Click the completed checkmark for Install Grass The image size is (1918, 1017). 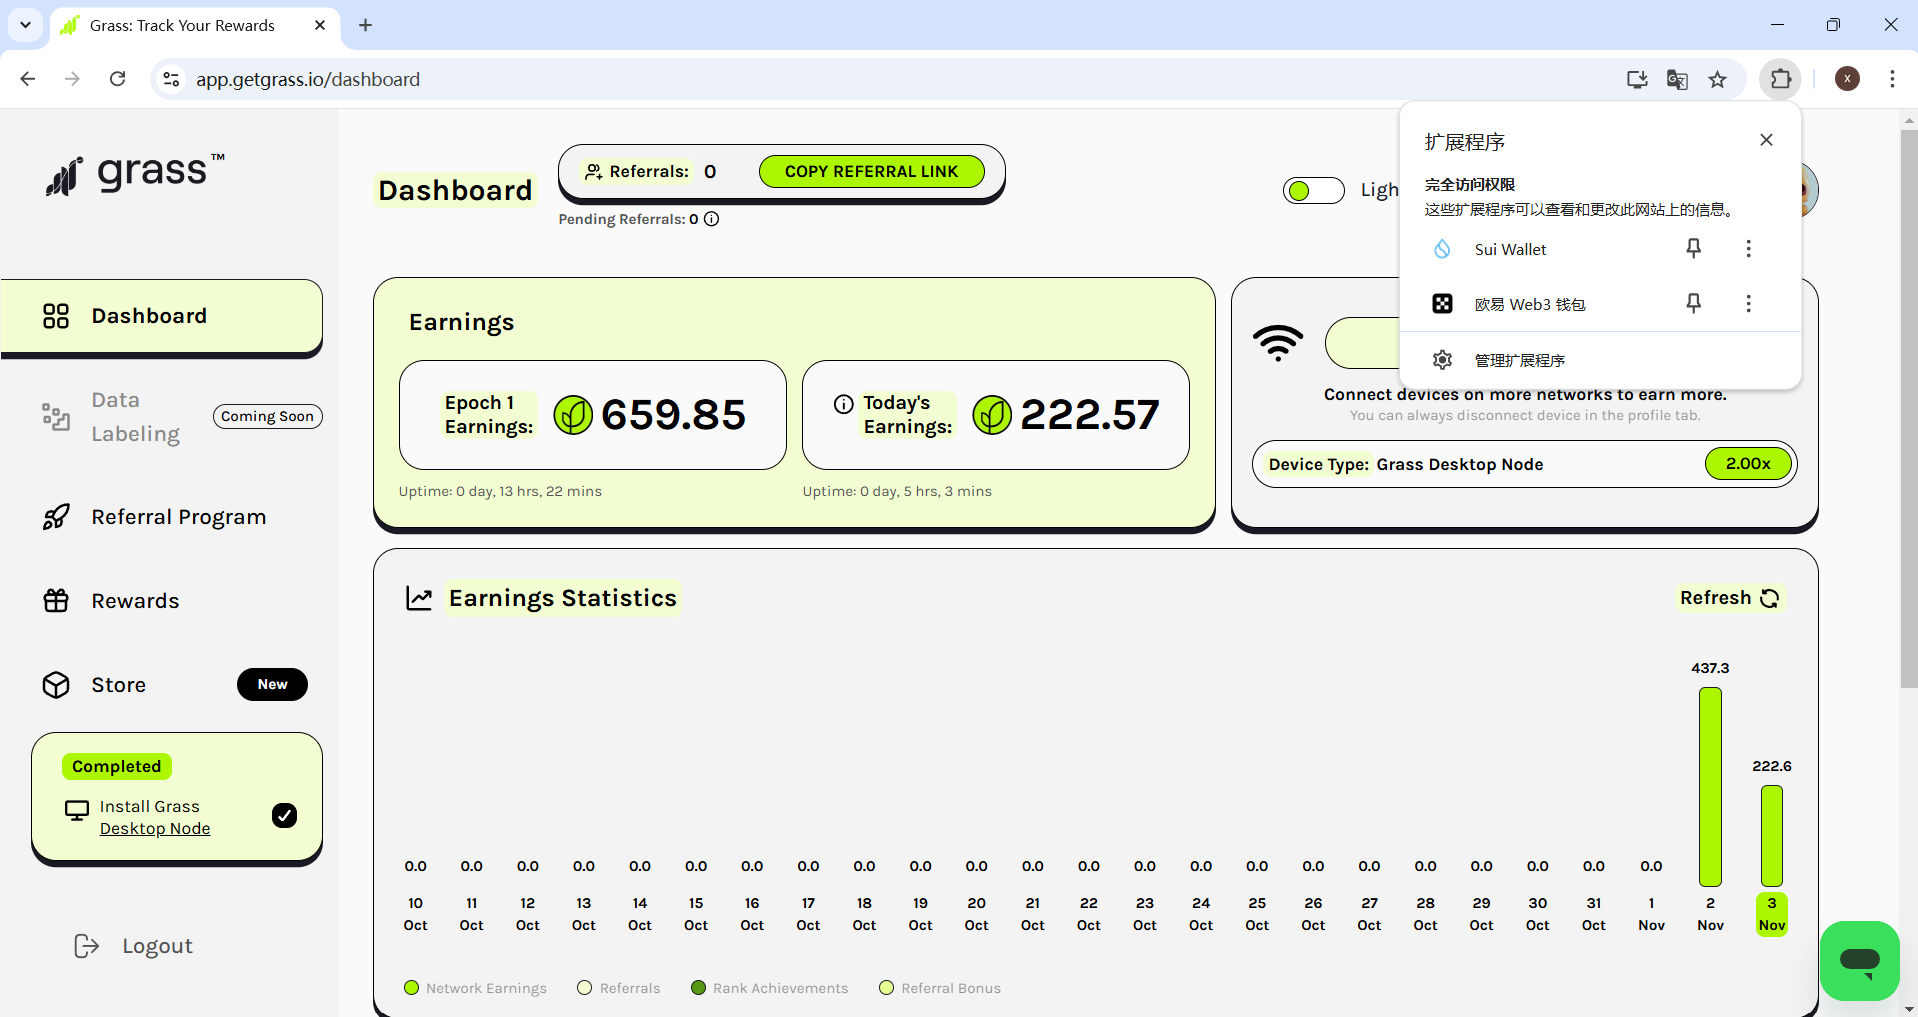pos(285,816)
